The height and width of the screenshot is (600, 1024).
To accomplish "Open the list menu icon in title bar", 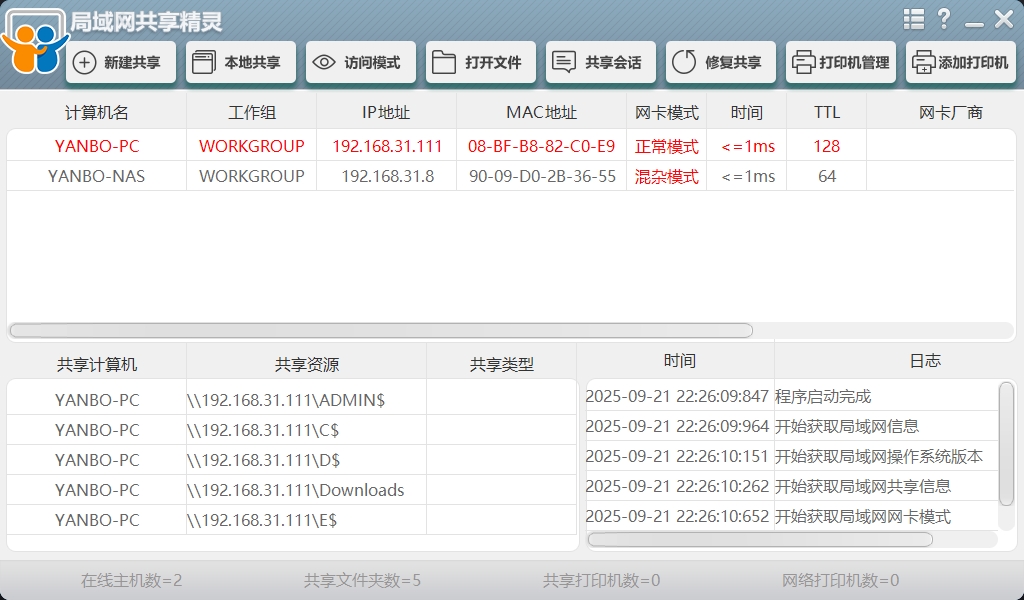I will pos(914,19).
